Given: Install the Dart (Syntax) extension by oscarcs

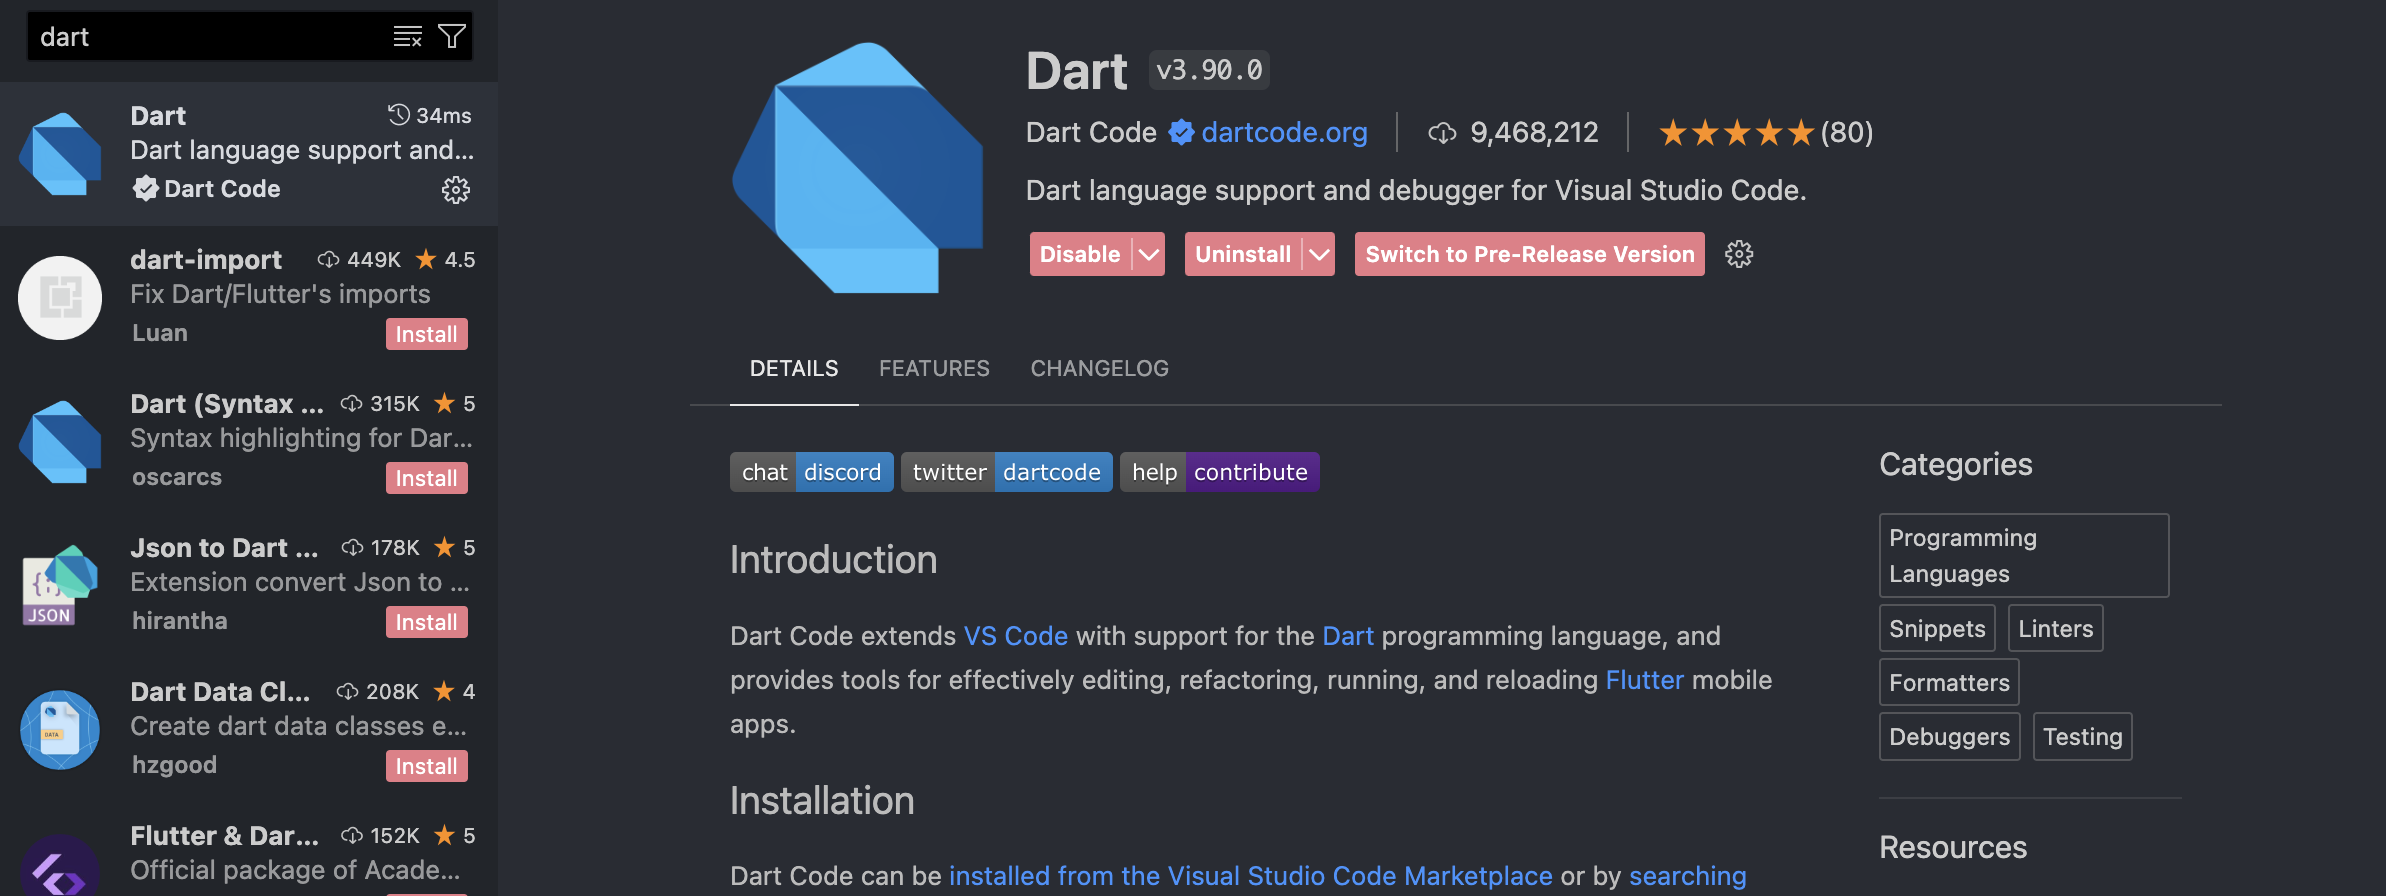Looking at the screenshot, I should point(427,478).
